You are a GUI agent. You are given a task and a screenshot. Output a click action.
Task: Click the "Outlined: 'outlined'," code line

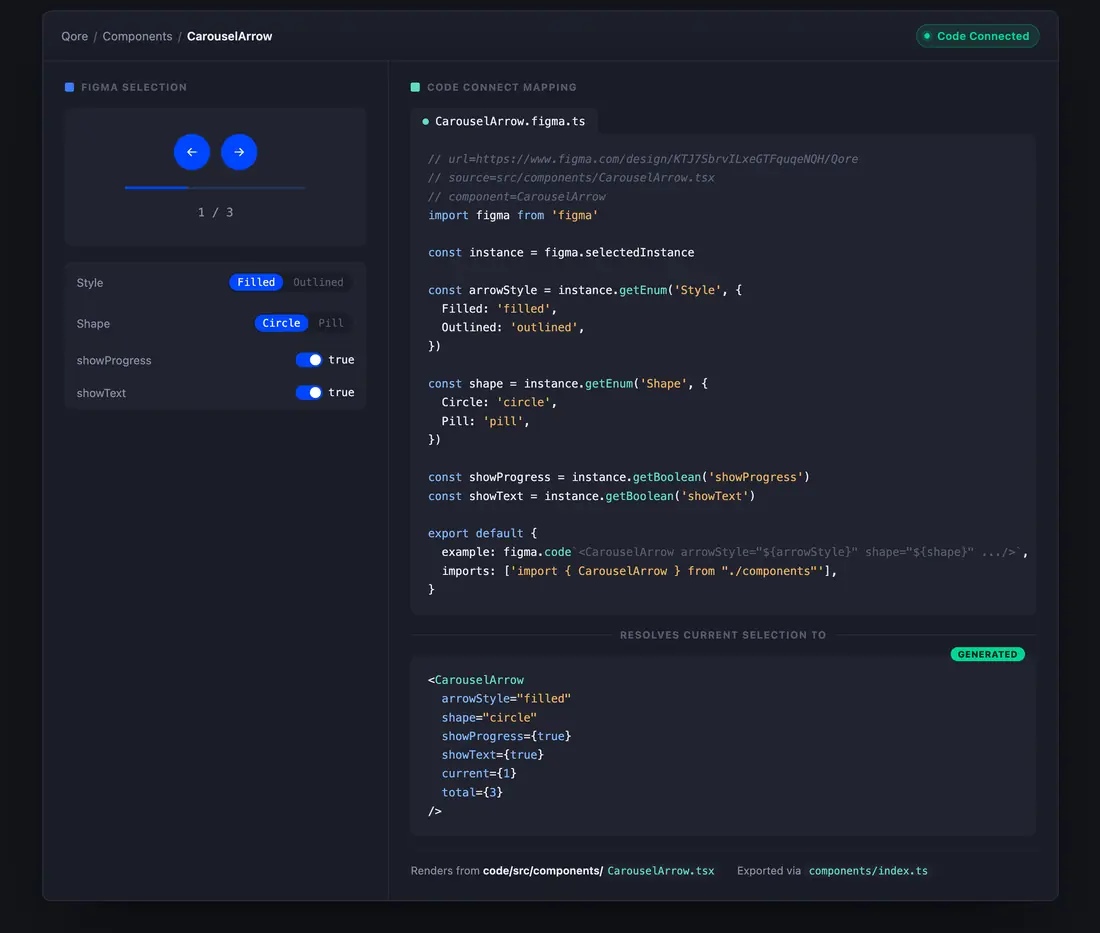[513, 328]
